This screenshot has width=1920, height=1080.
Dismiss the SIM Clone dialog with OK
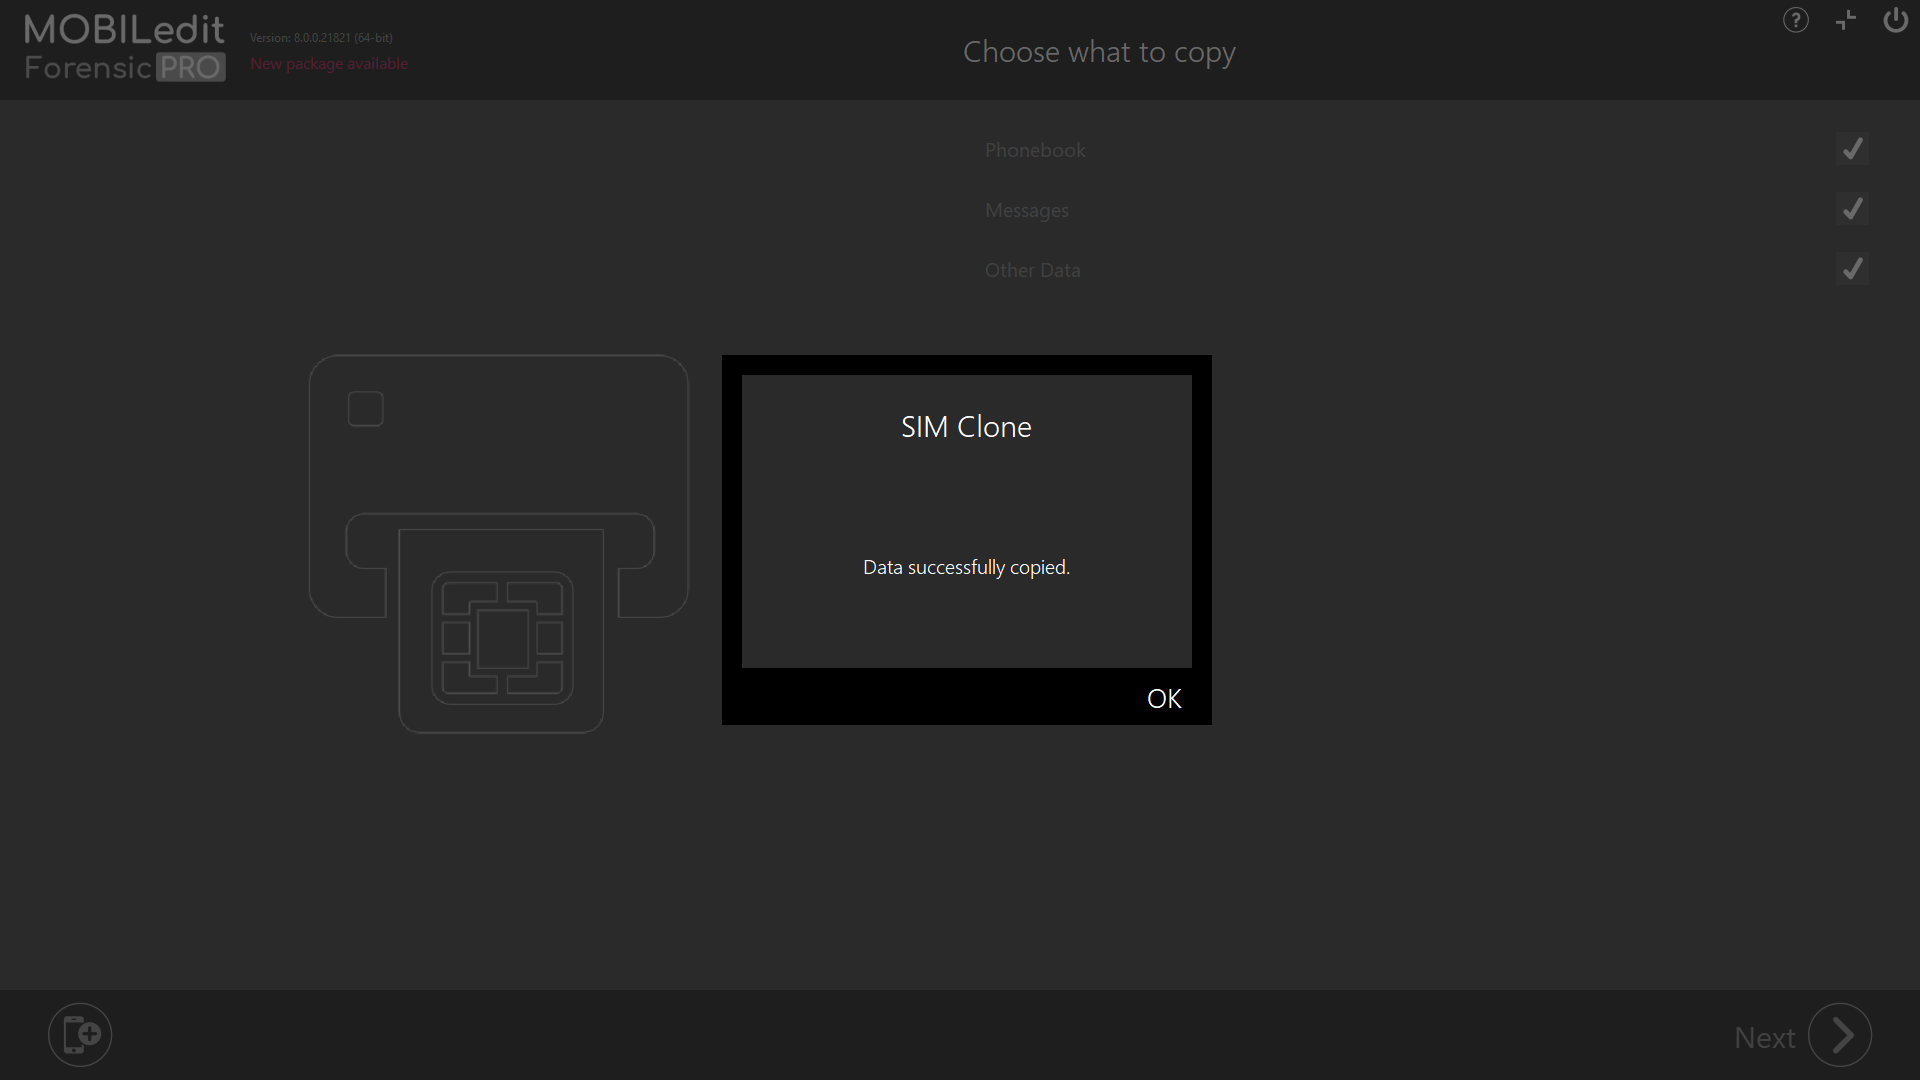(x=1163, y=698)
